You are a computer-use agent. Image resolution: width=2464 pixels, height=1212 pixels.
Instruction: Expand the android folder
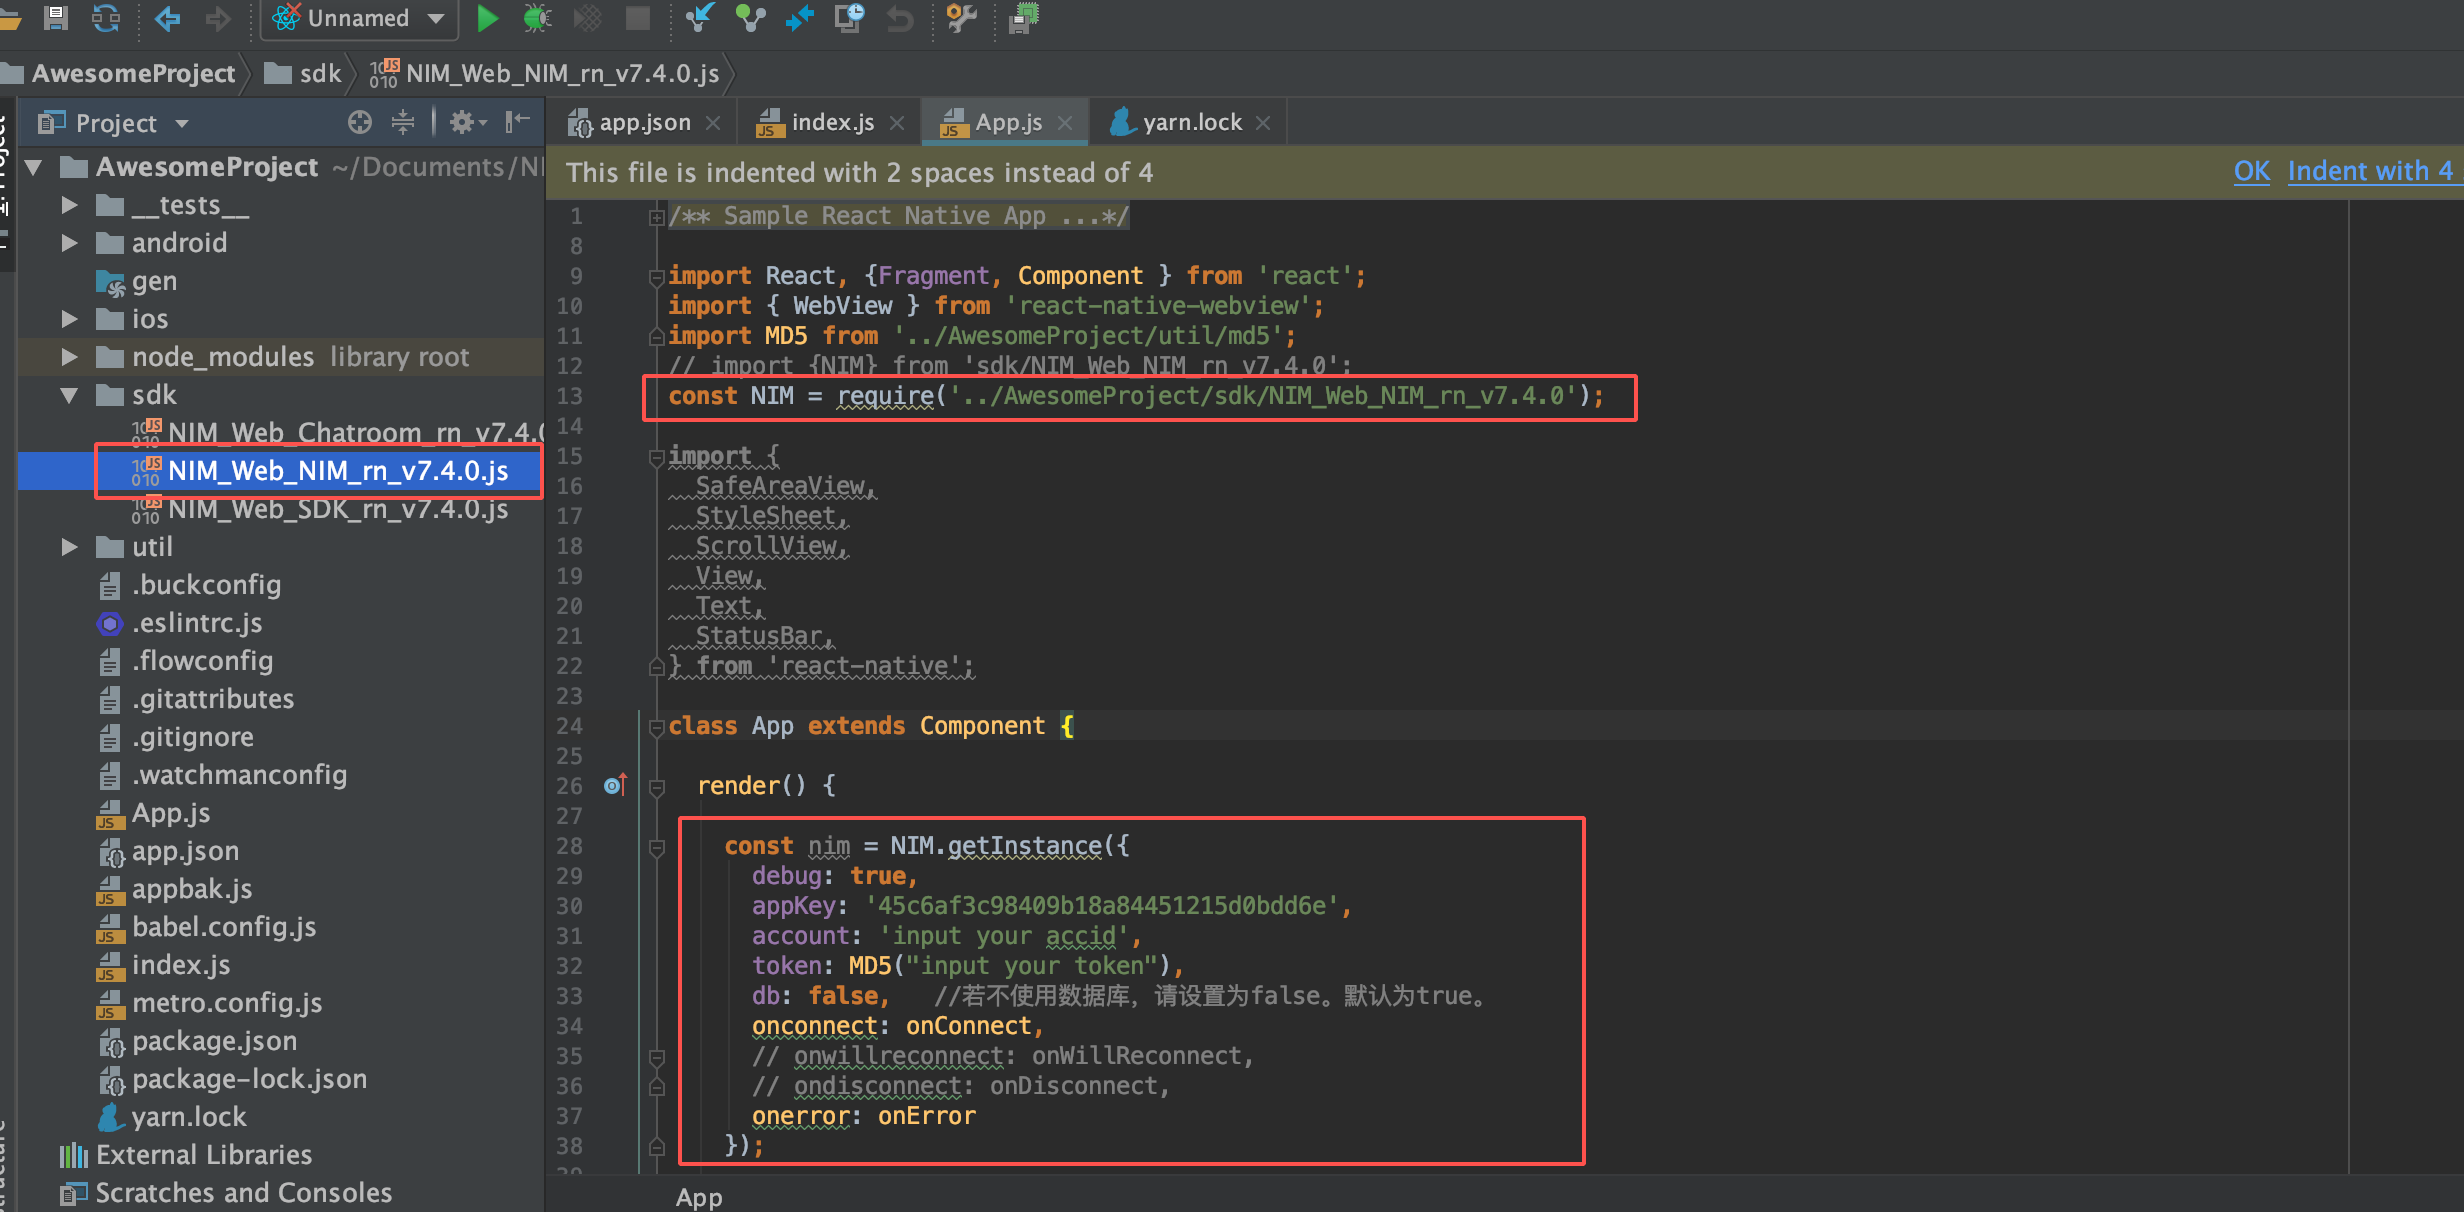[69, 243]
